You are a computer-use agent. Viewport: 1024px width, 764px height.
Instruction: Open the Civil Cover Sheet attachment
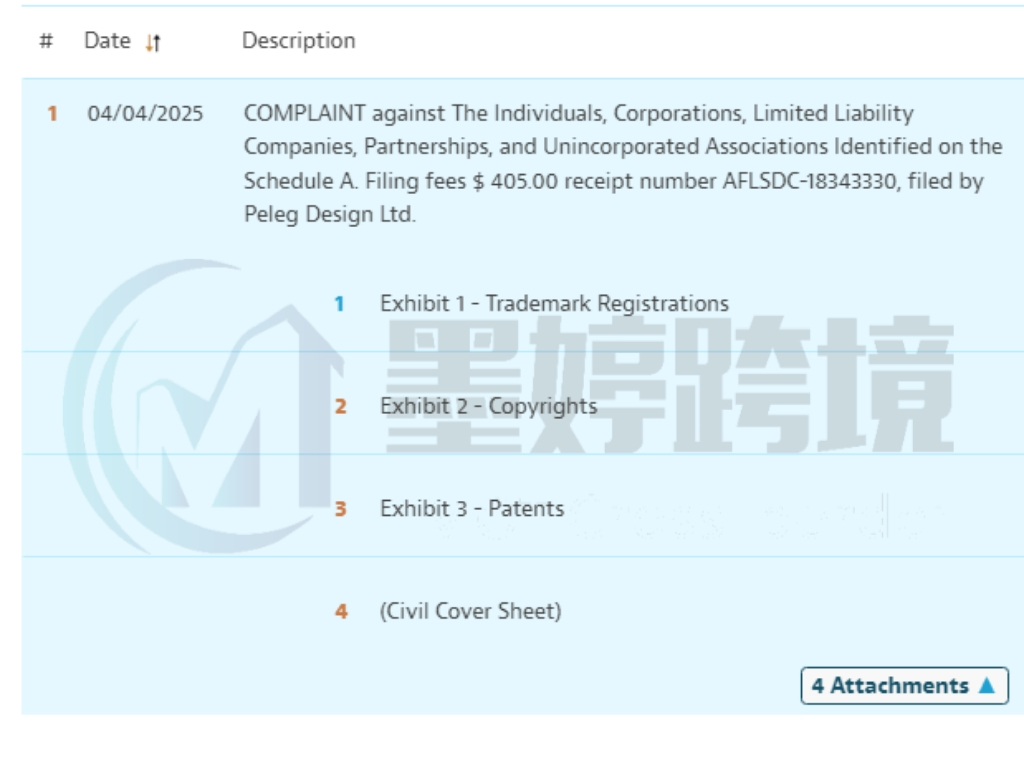[470, 612]
